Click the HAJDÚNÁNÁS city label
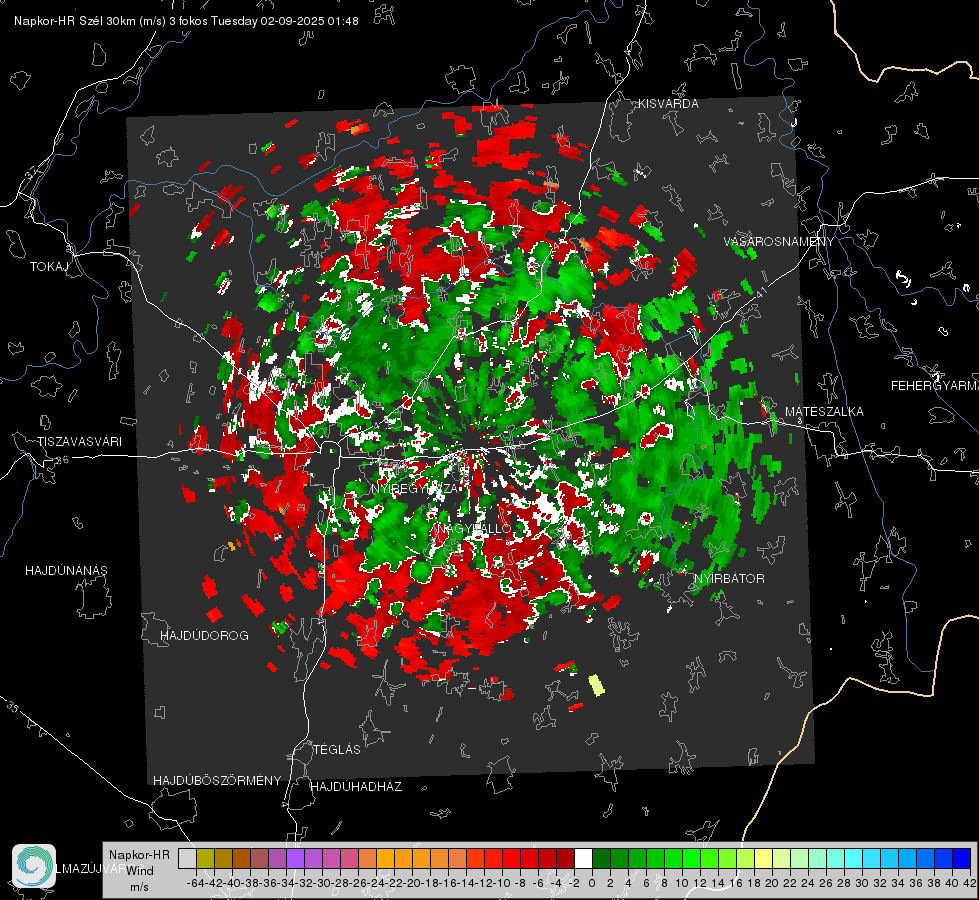979x900 pixels. (66, 571)
